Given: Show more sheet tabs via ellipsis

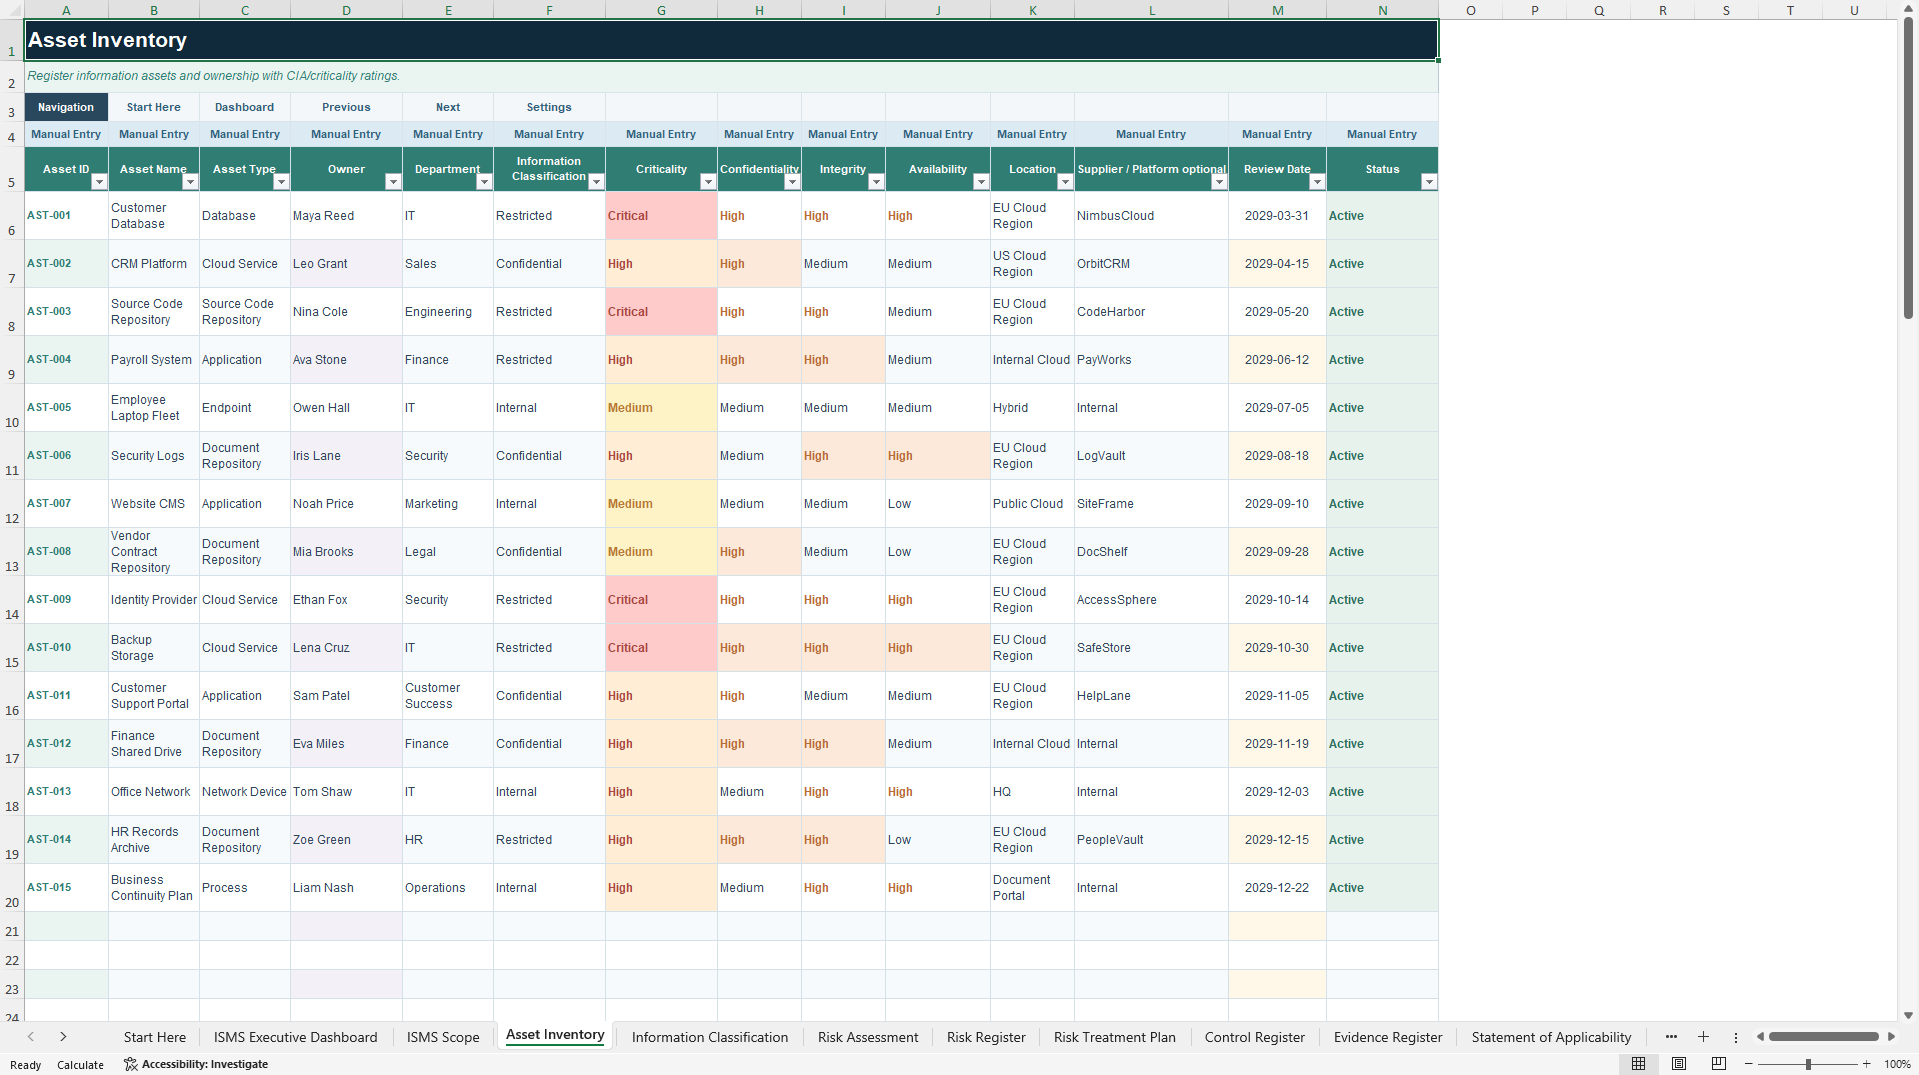Looking at the screenshot, I should point(1671,1037).
